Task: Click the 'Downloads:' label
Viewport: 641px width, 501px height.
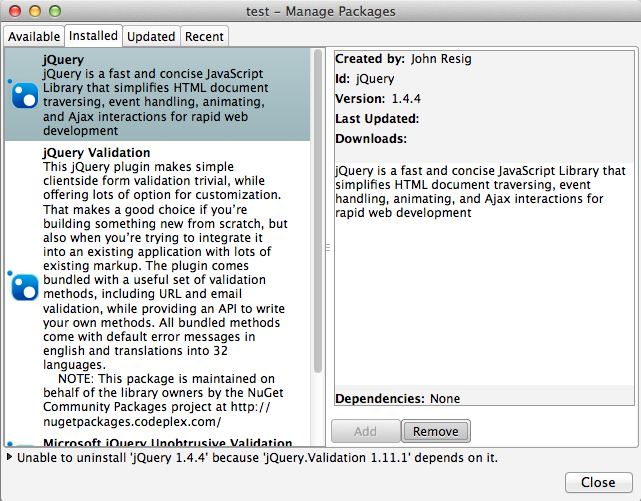Action: 371,139
